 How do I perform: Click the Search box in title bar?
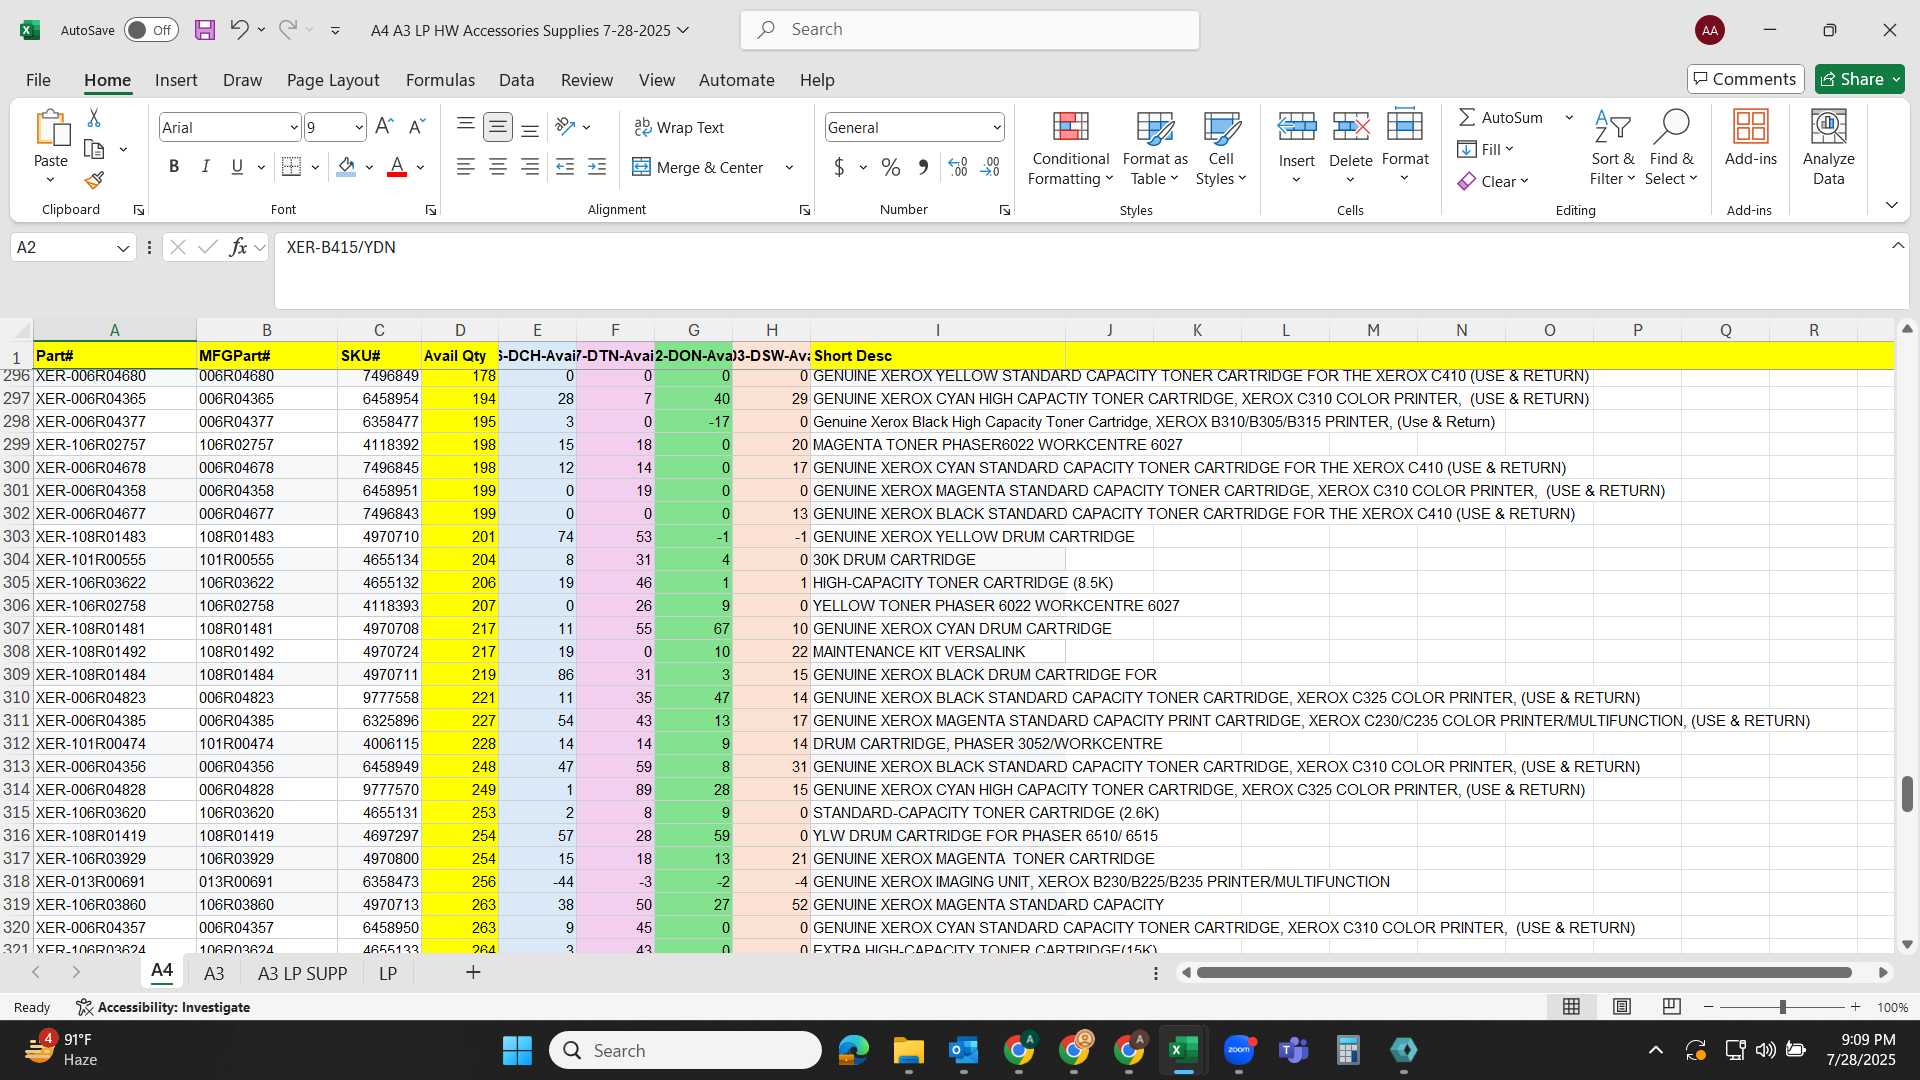pos(970,30)
